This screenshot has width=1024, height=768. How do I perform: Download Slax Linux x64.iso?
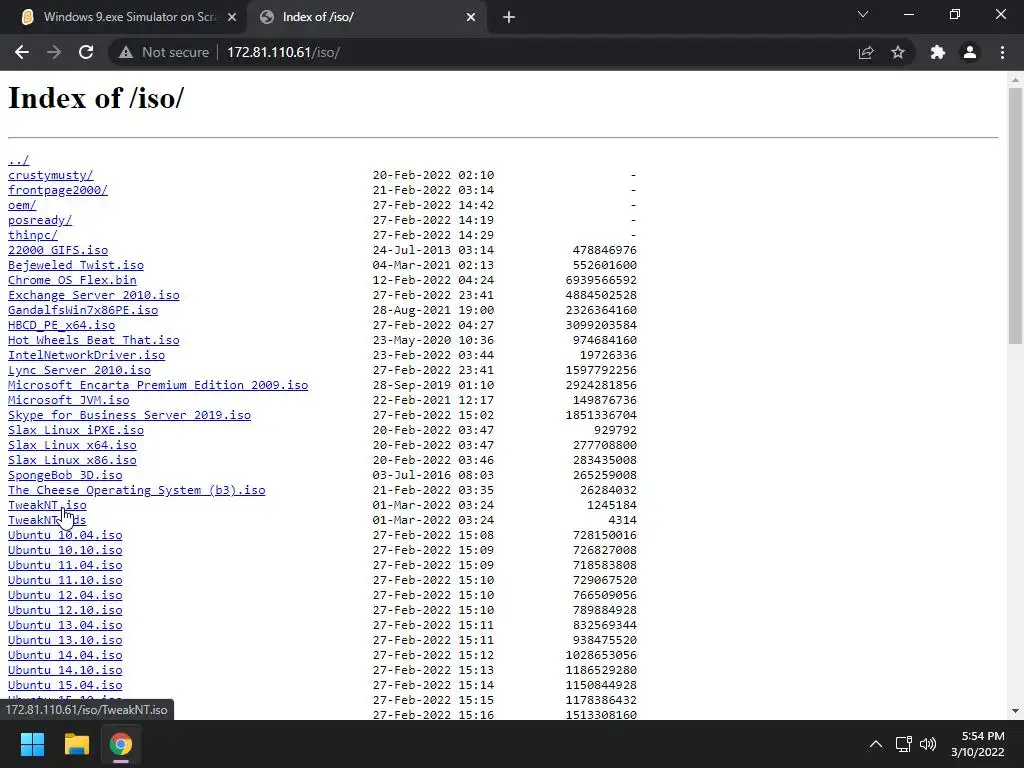coord(72,445)
